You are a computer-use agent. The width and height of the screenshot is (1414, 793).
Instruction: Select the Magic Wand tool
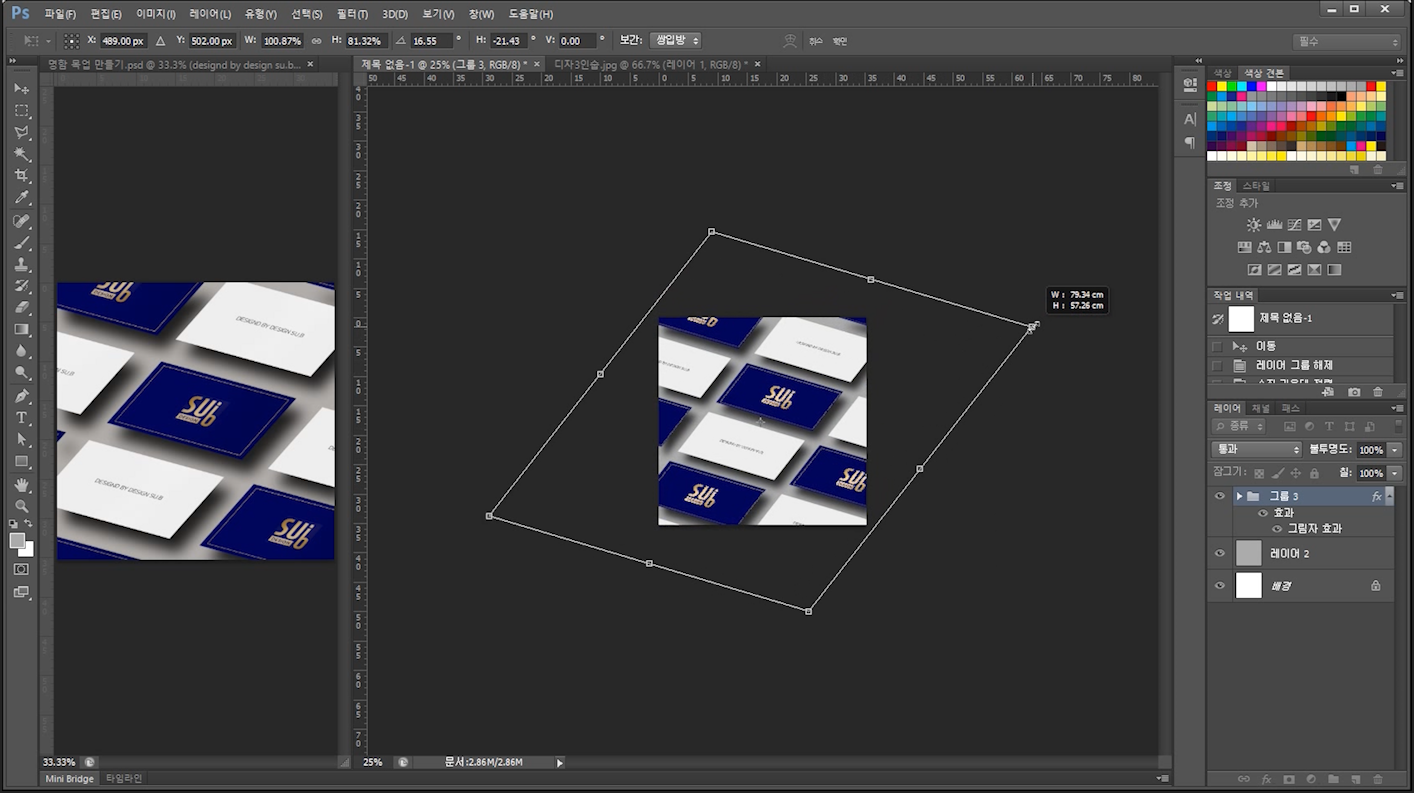tap(22, 154)
